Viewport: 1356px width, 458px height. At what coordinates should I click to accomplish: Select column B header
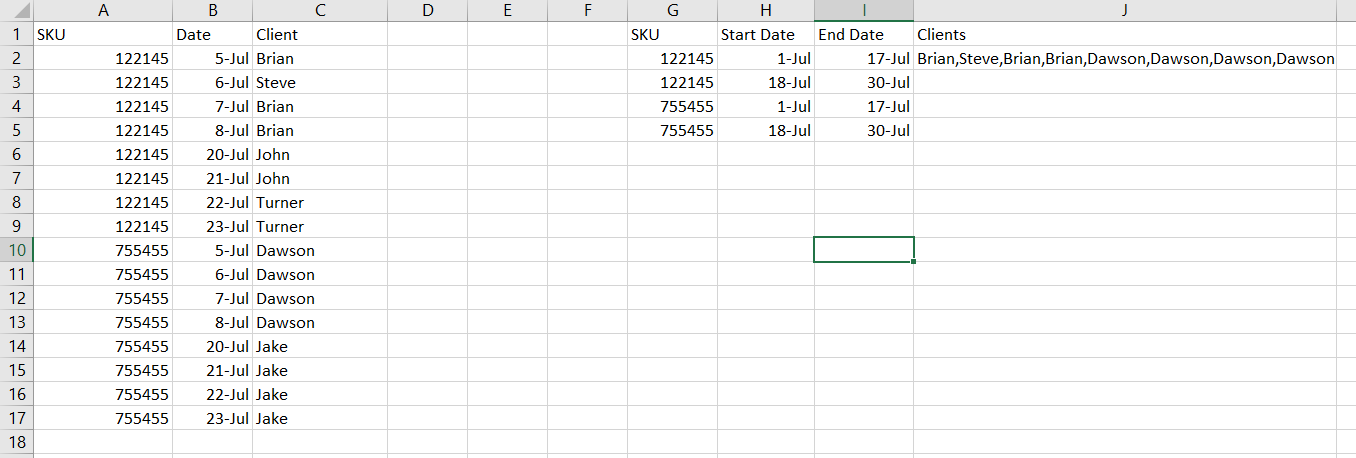click(x=212, y=10)
